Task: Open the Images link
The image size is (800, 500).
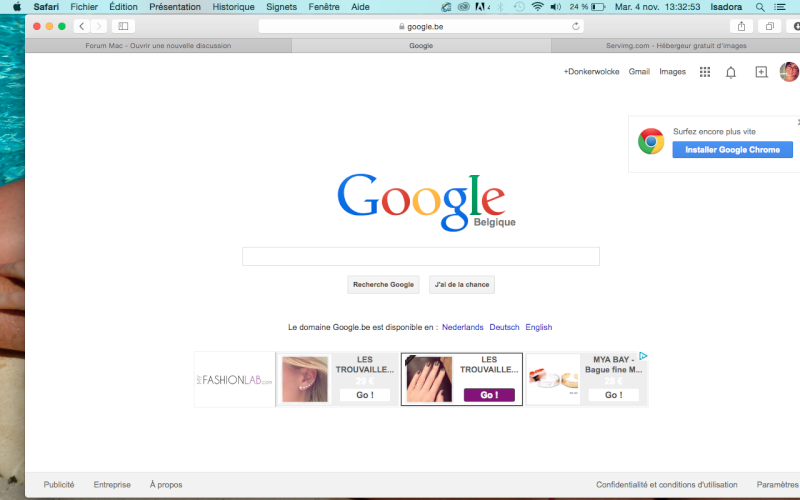Action: [x=672, y=71]
